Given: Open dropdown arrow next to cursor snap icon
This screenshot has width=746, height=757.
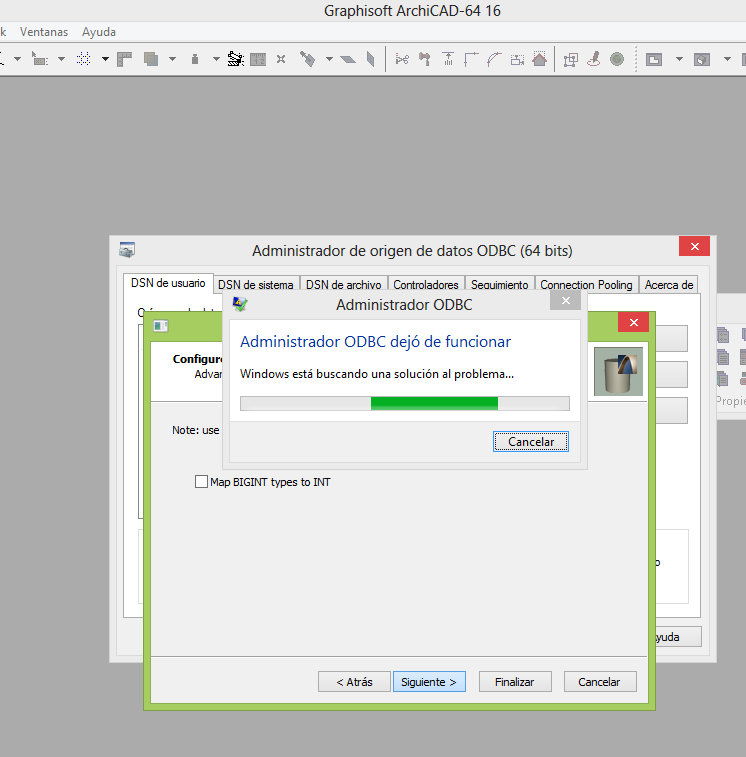Looking at the screenshot, I should pyautogui.click(x=61, y=59).
